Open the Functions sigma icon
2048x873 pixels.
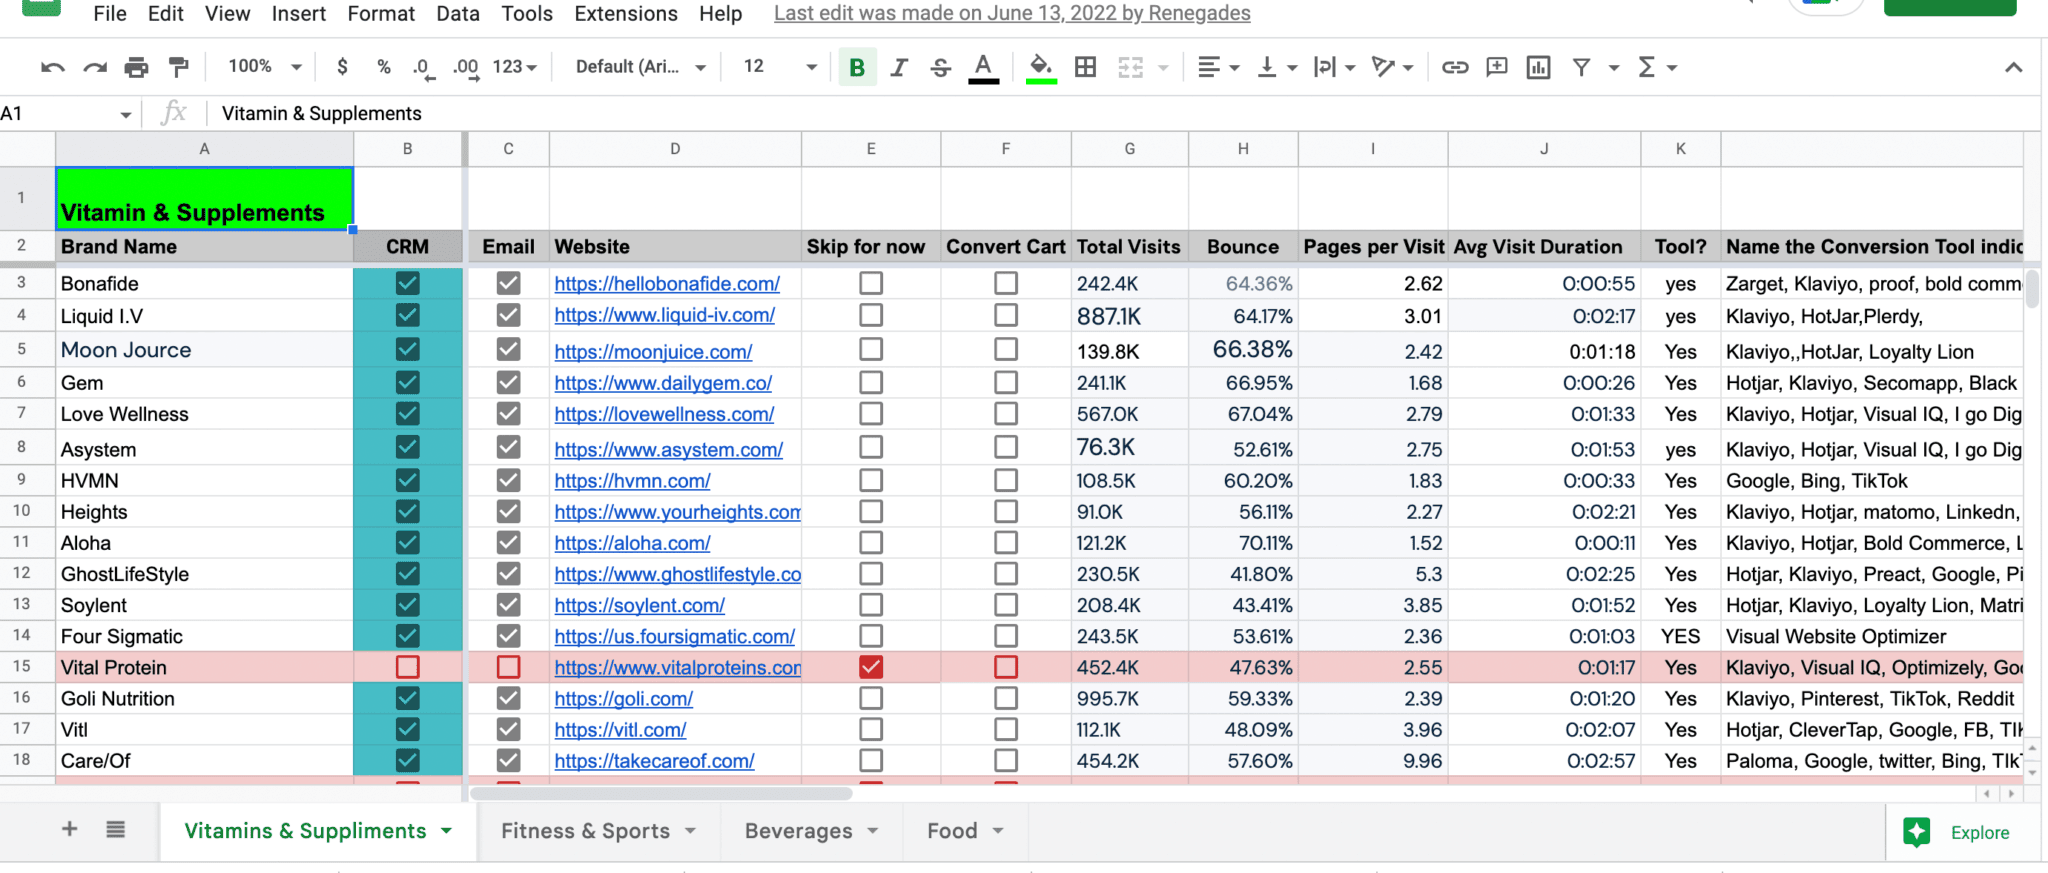[x=1647, y=67]
